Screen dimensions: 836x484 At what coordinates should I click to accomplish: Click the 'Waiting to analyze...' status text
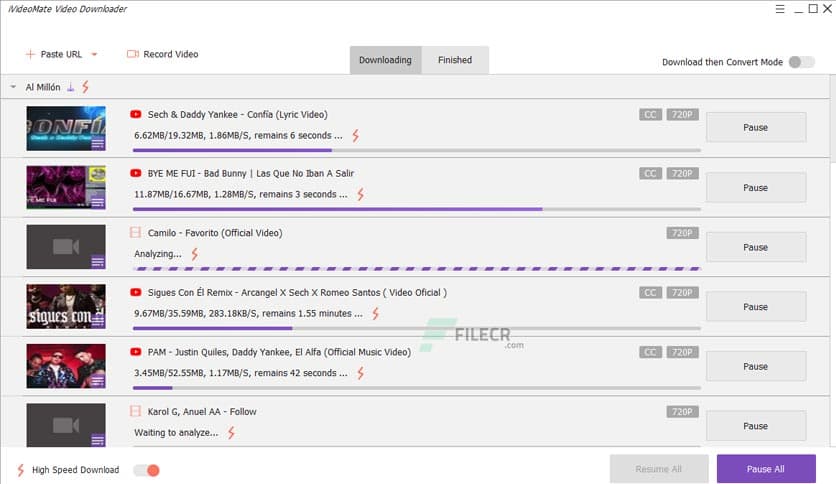(x=176, y=433)
